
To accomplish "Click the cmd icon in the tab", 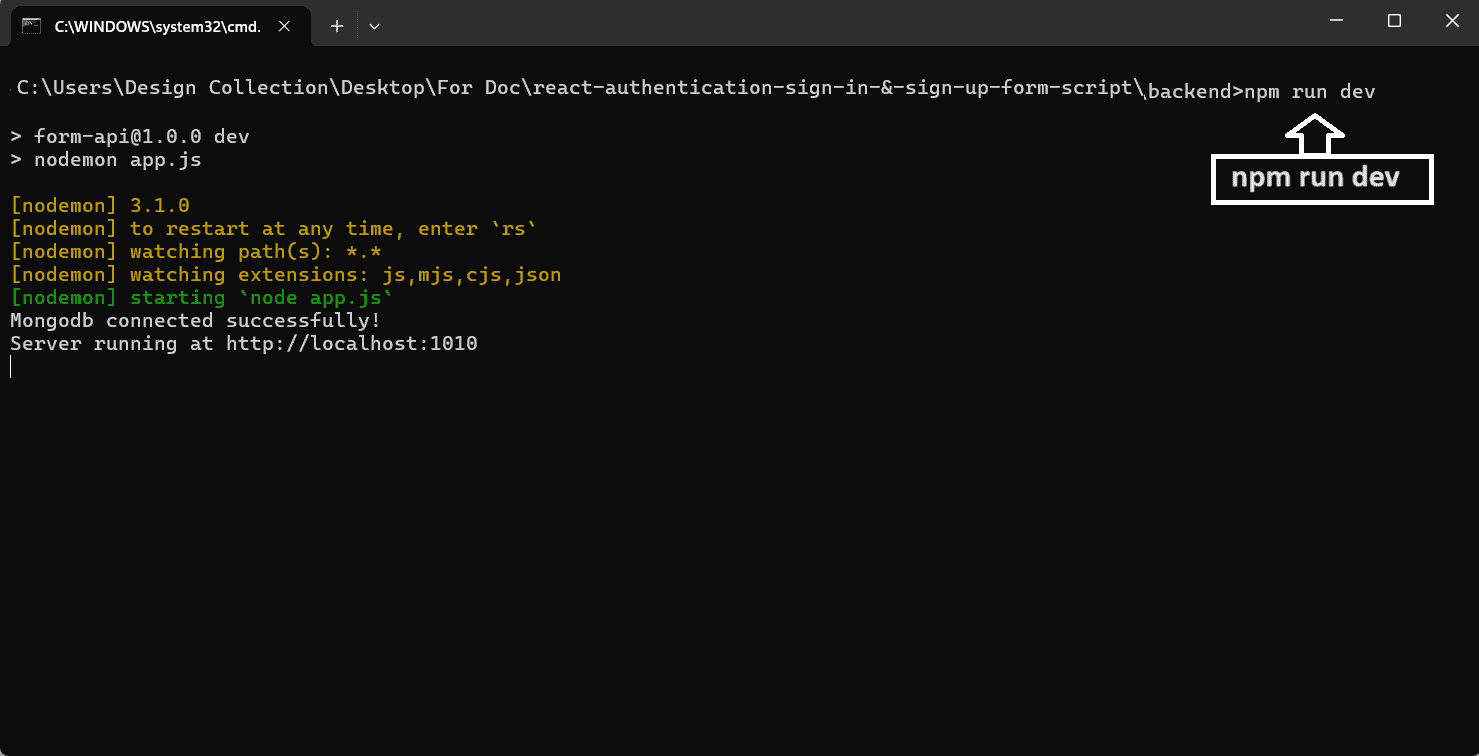I will pyautogui.click(x=32, y=26).
